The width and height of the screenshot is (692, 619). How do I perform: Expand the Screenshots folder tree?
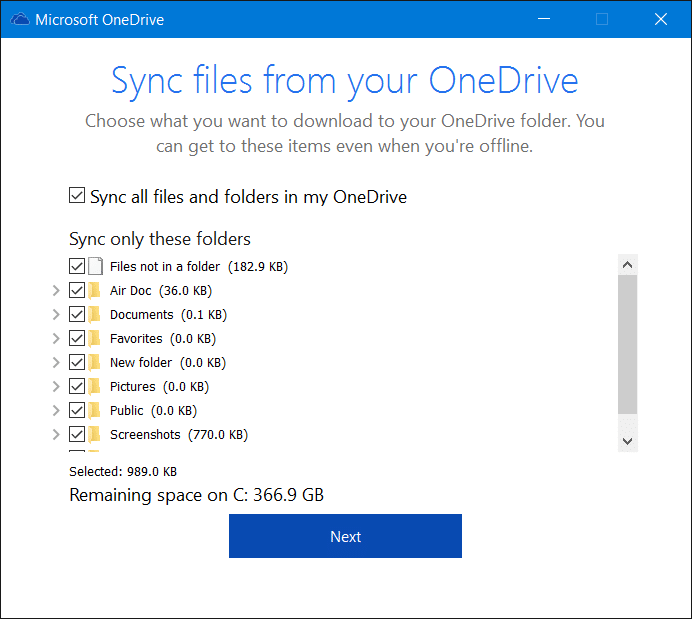point(56,434)
